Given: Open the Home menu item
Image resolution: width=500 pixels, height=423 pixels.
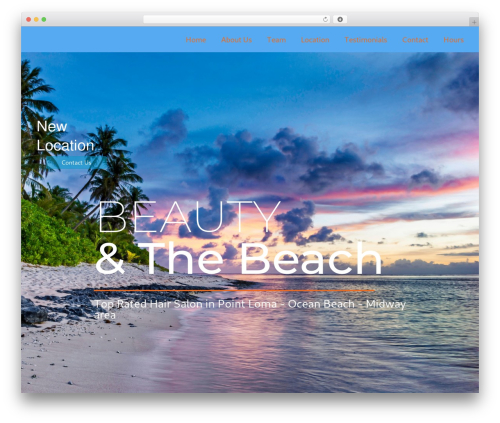Looking at the screenshot, I should click(196, 40).
